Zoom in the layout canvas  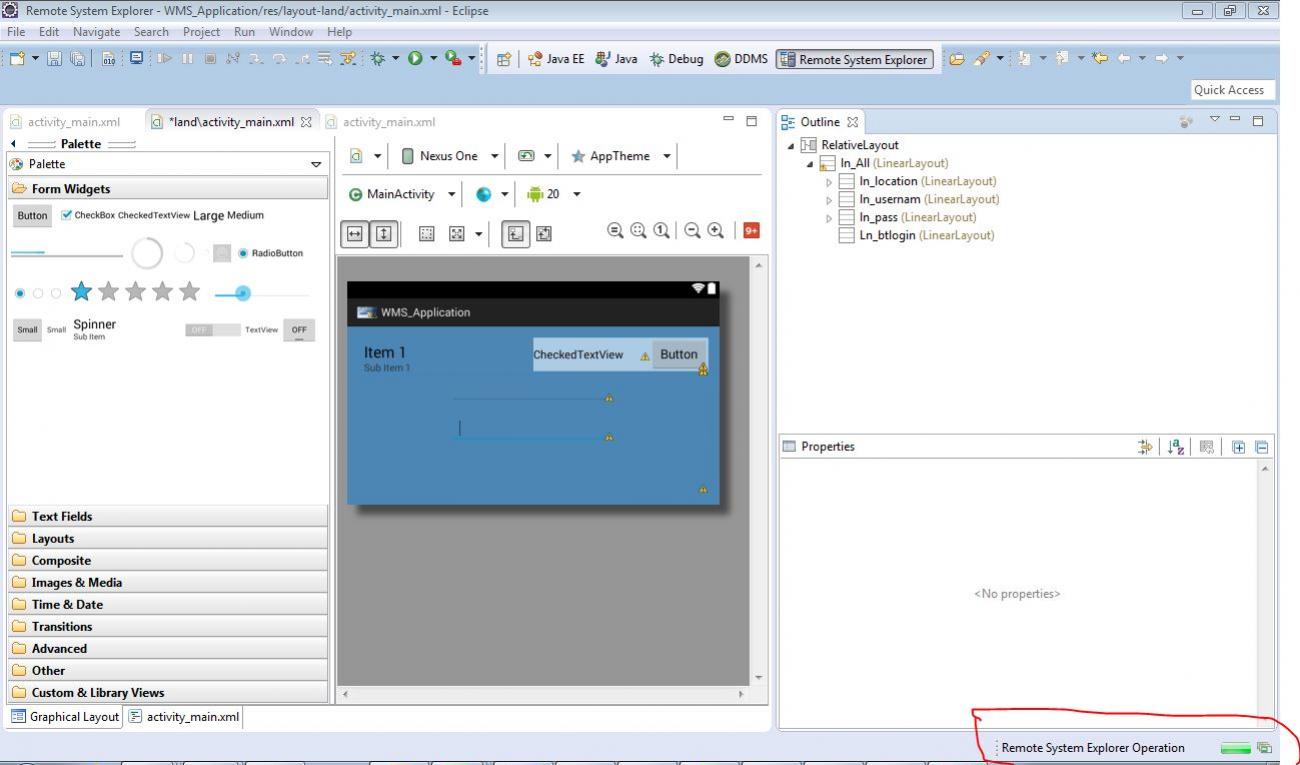[x=715, y=229]
